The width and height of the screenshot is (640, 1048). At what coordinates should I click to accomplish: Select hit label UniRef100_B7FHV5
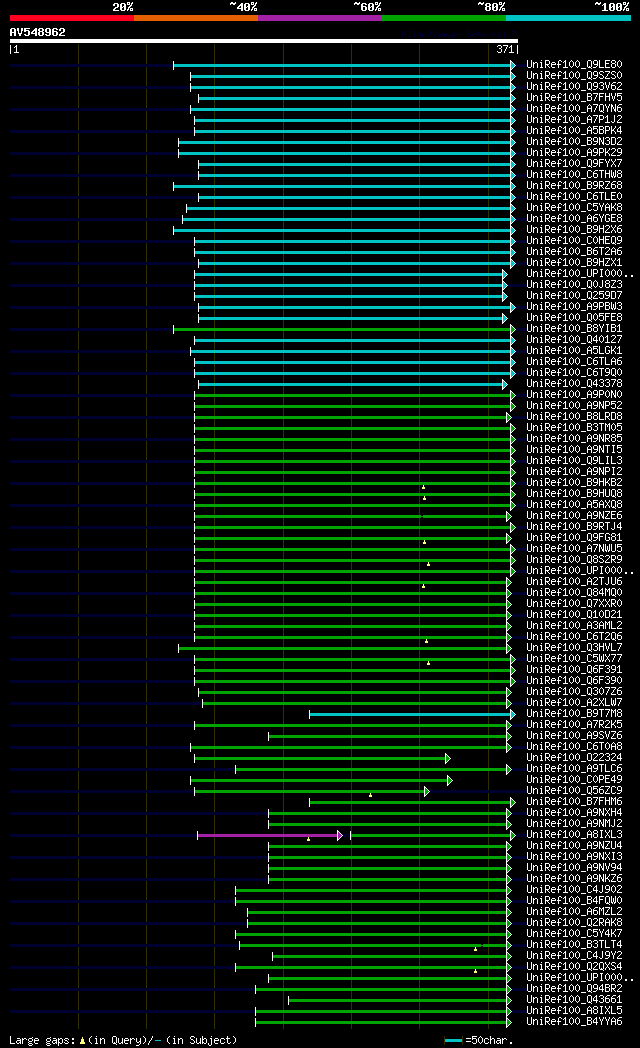(x=574, y=98)
